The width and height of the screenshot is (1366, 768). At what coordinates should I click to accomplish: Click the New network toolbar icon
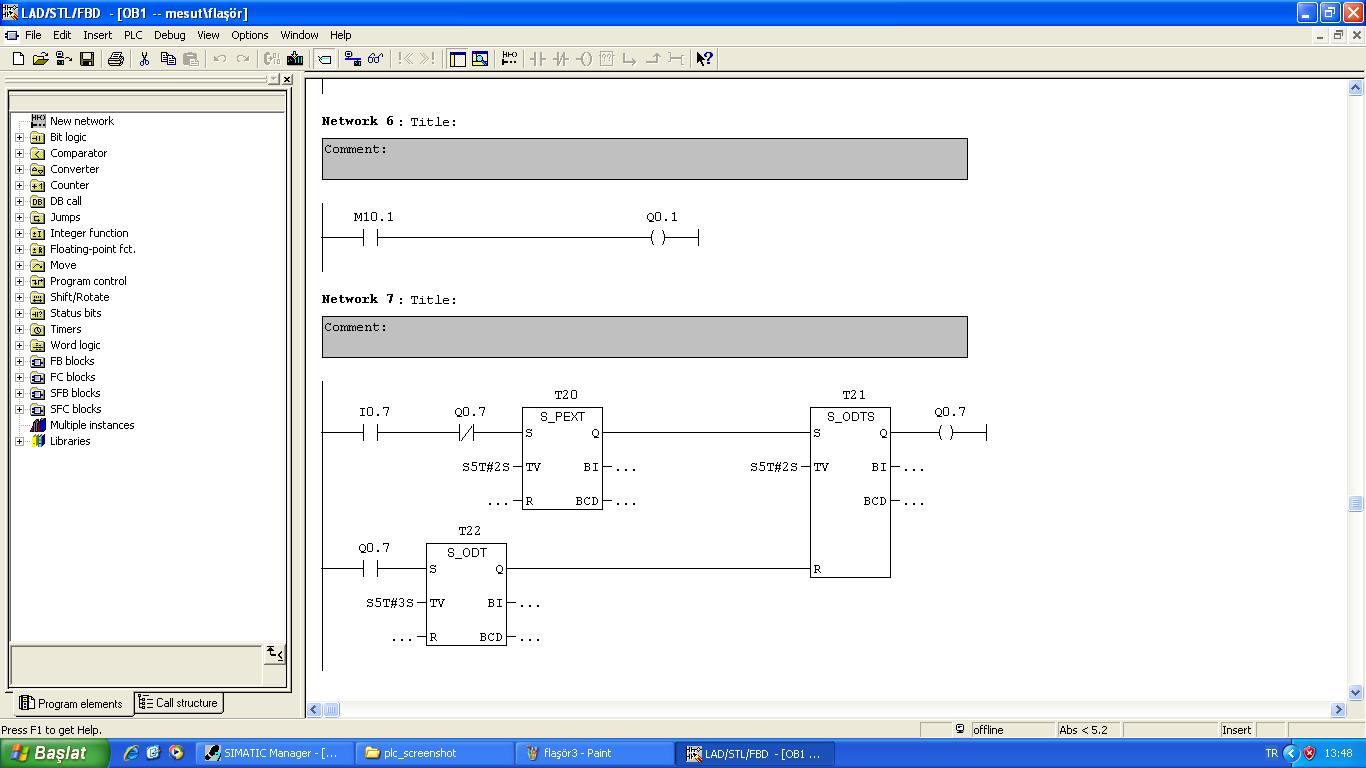click(x=509, y=59)
